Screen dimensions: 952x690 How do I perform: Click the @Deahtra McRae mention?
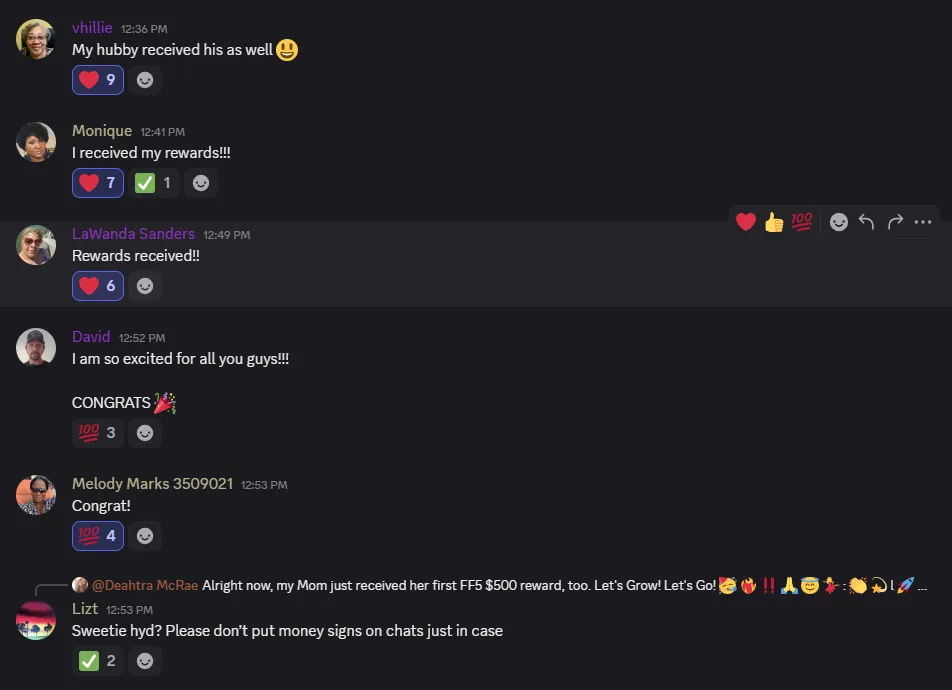(x=145, y=585)
